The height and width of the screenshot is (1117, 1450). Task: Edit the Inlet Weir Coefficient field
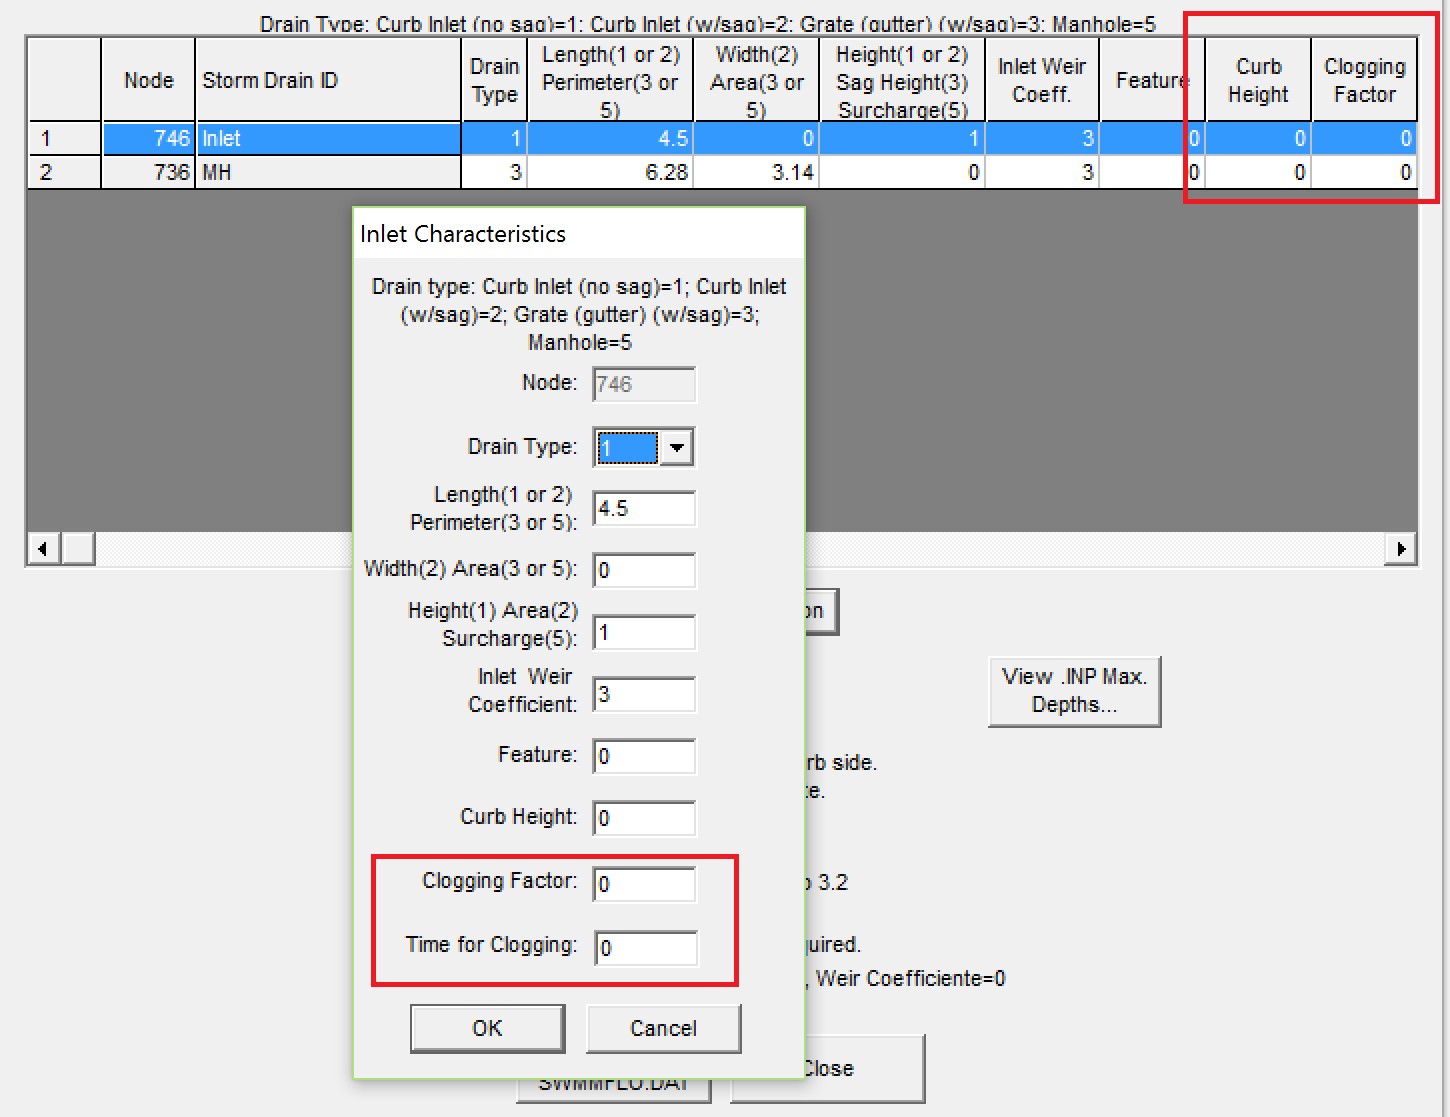pyautogui.click(x=644, y=694)
